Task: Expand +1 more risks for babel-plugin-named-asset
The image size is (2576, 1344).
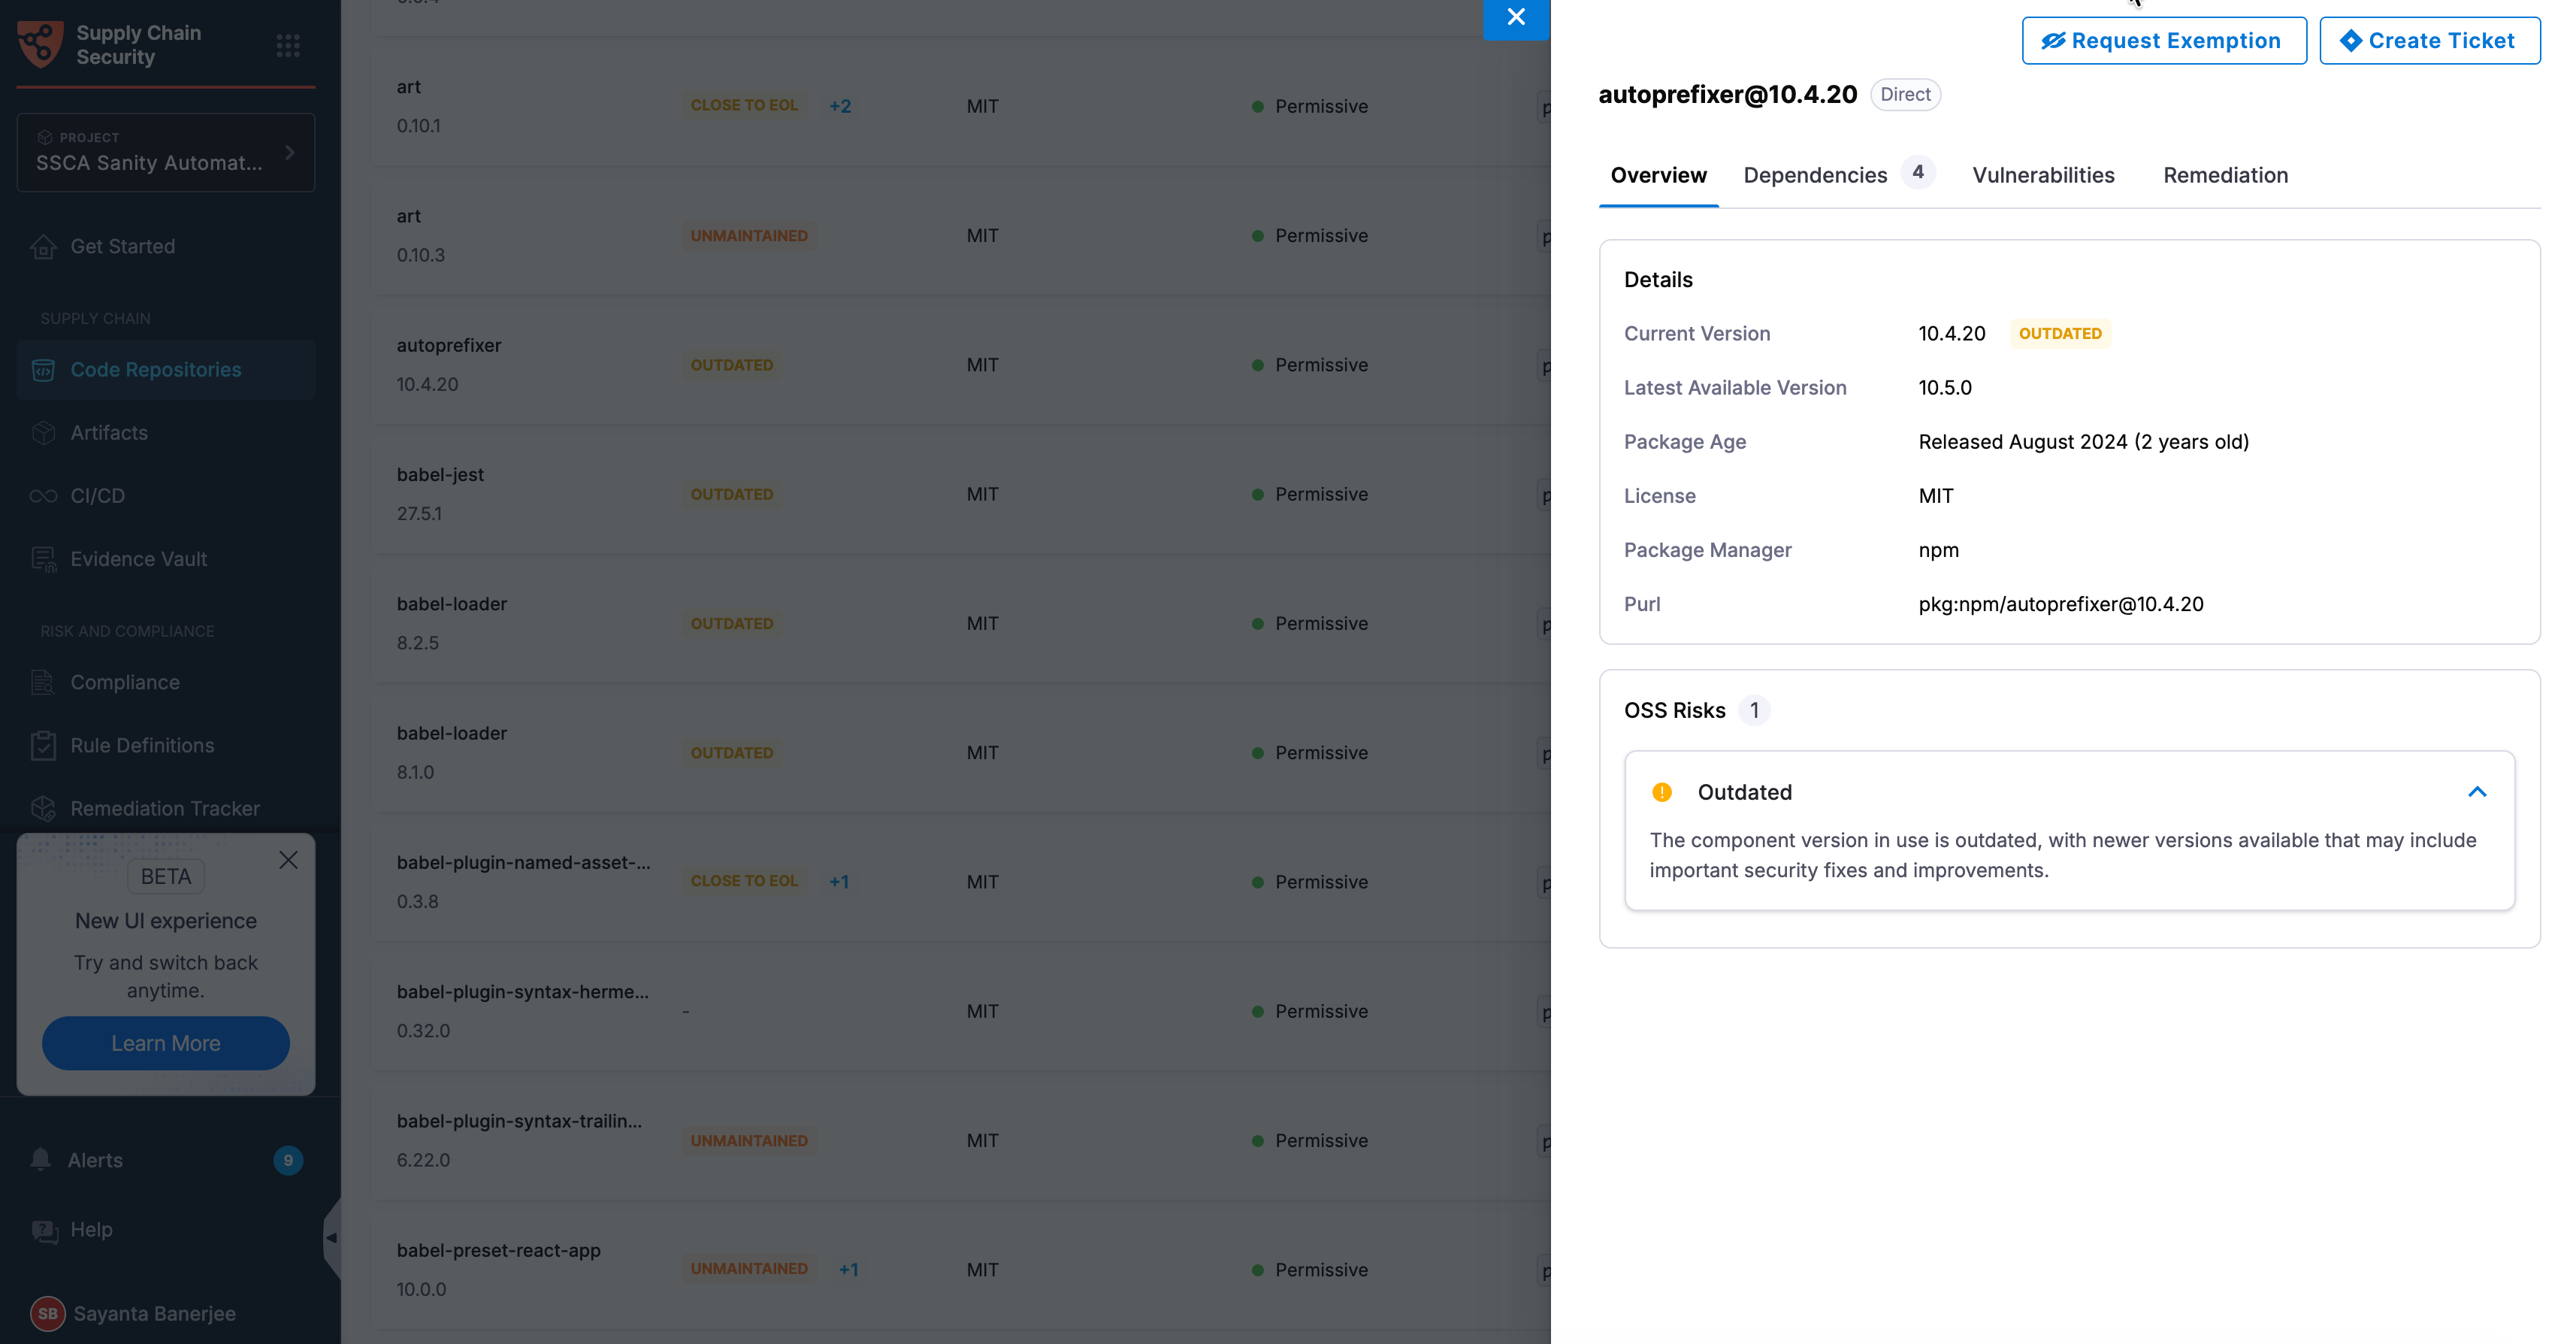Action: pos(839,882)
